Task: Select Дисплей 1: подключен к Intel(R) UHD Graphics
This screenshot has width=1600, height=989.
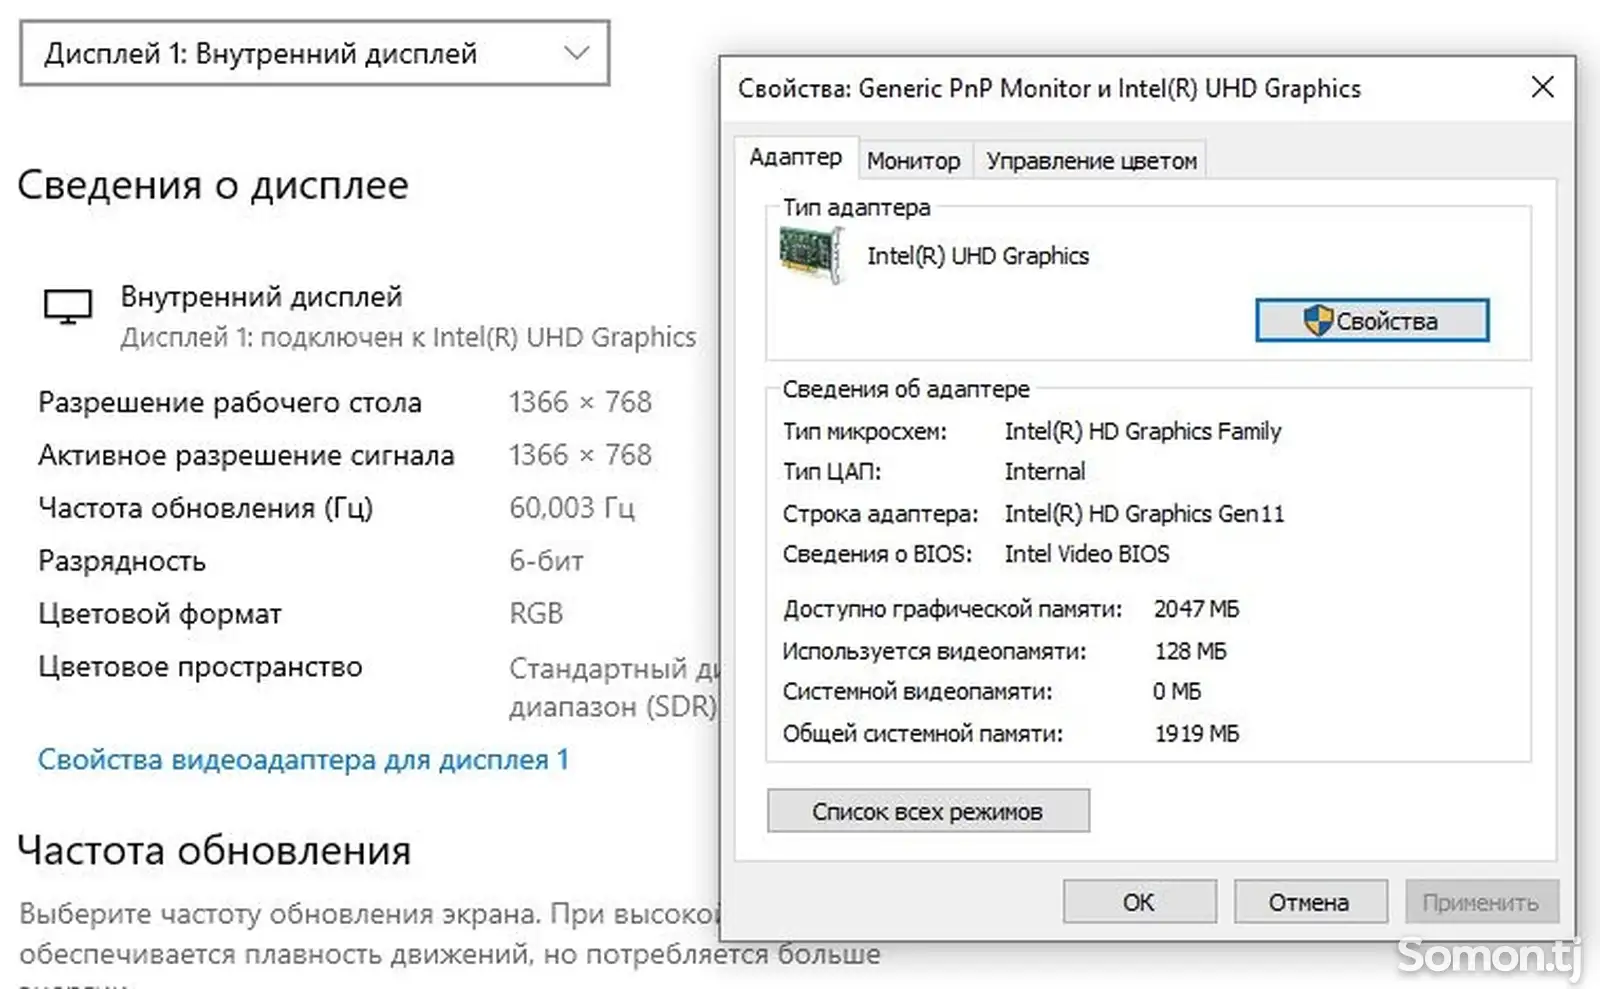Action: point(408,338)
